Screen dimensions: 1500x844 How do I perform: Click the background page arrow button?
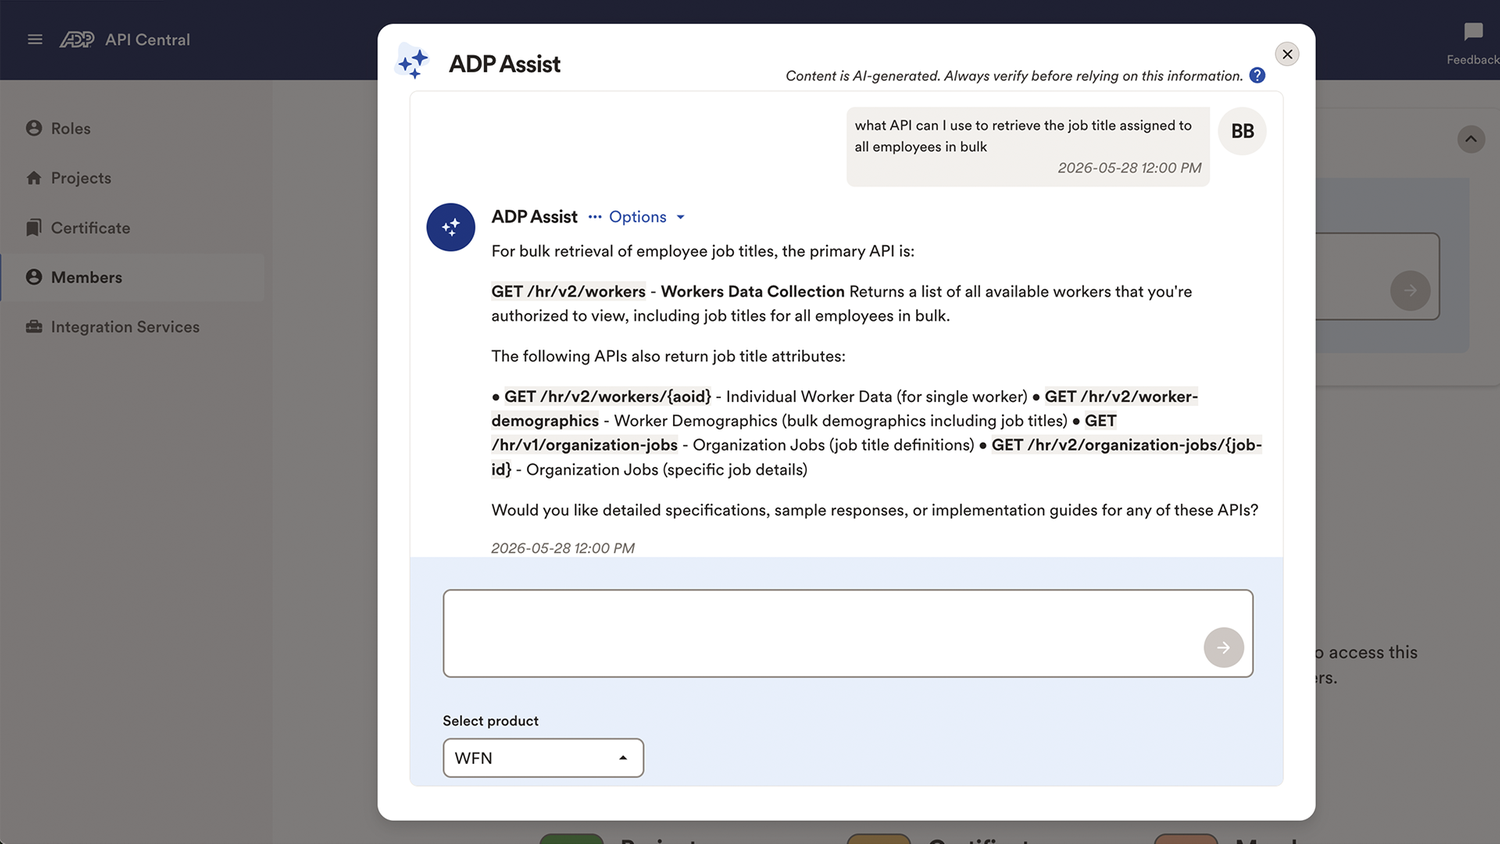pyautogui.click(x=1410, y=290)
